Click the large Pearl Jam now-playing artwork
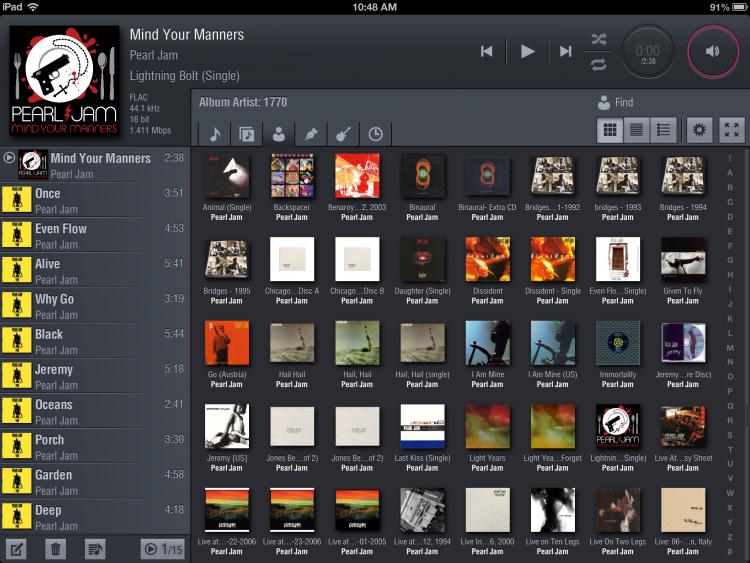 coord(64,80)
